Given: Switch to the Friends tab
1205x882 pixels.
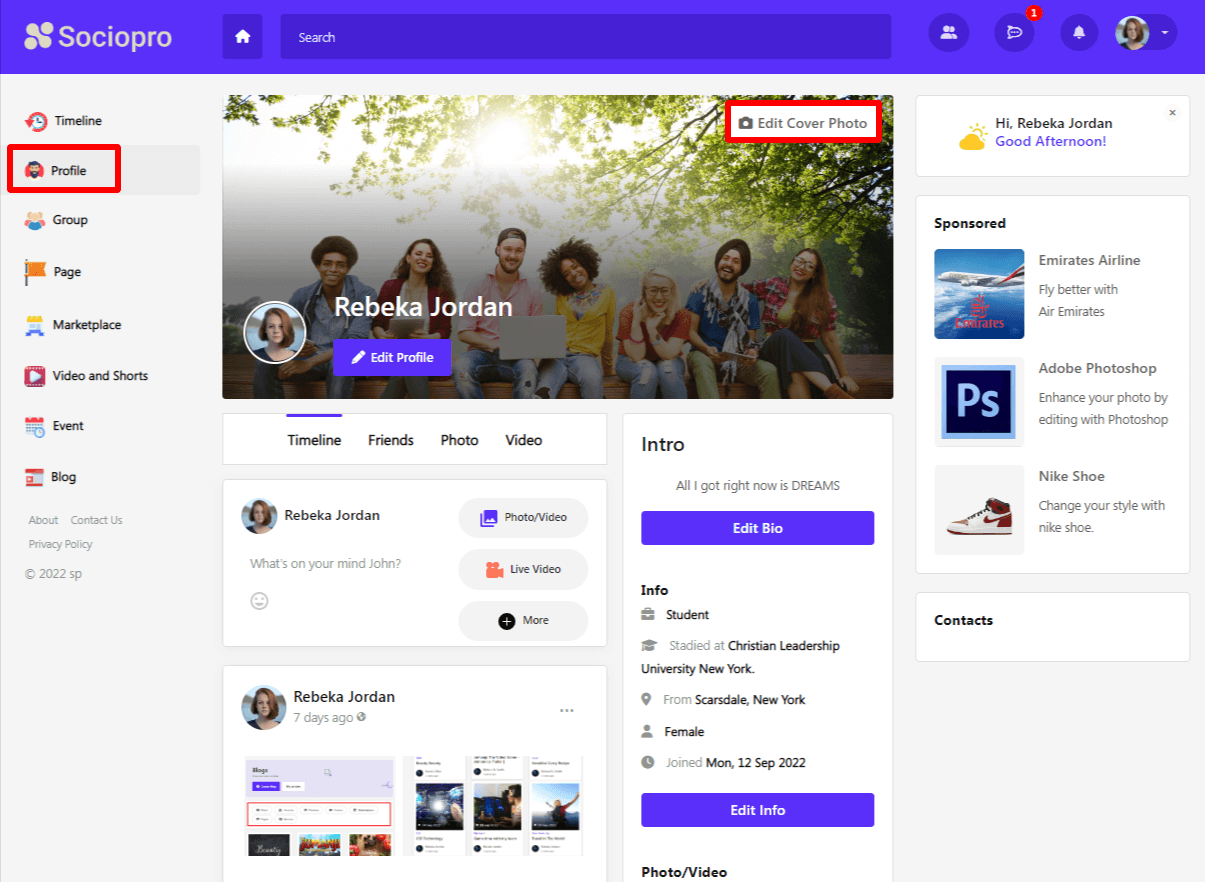Looking at the screenshot, I should tap(390, 440).
